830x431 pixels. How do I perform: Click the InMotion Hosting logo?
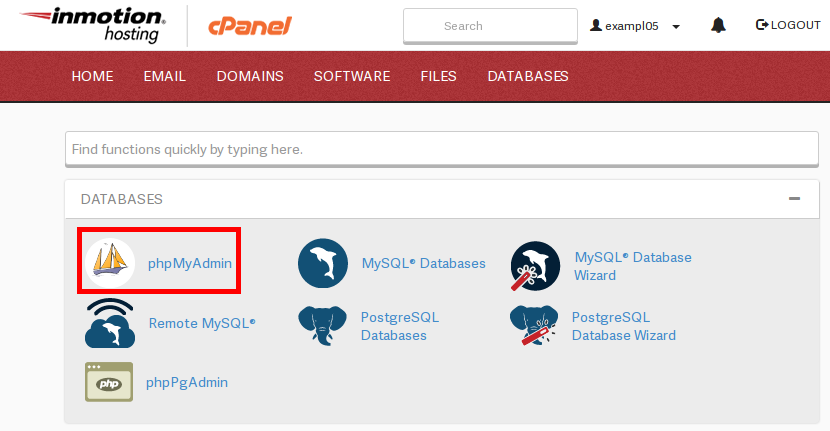(x=93, y=25)
